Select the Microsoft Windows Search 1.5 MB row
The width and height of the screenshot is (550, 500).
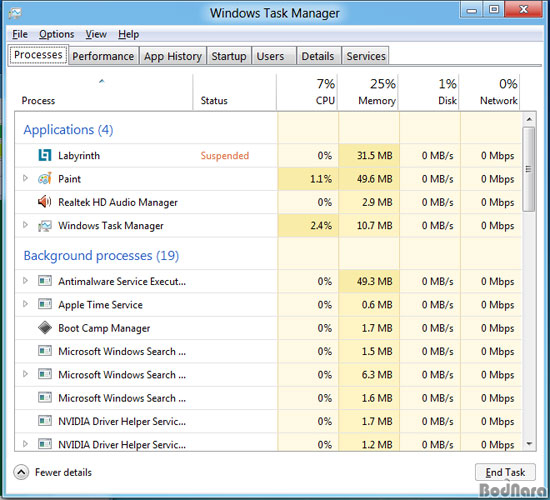pos(268,351)
